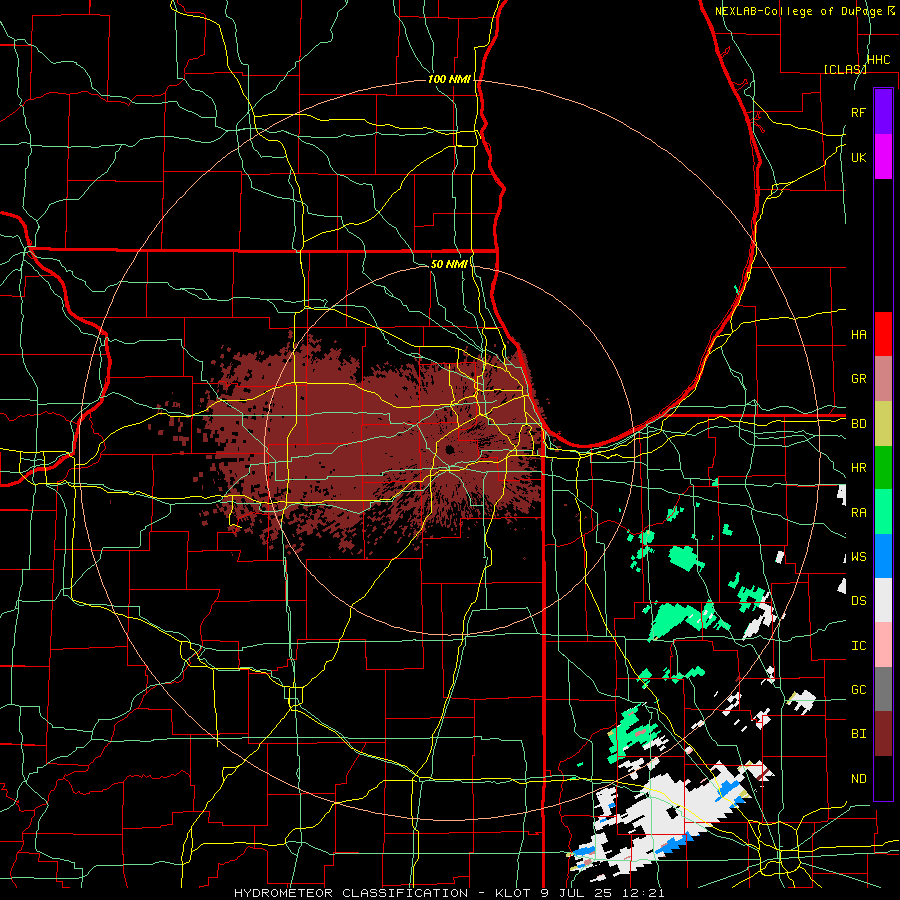
Task: Click the "[CLAS]" units label
Action: tap(845, 69)
